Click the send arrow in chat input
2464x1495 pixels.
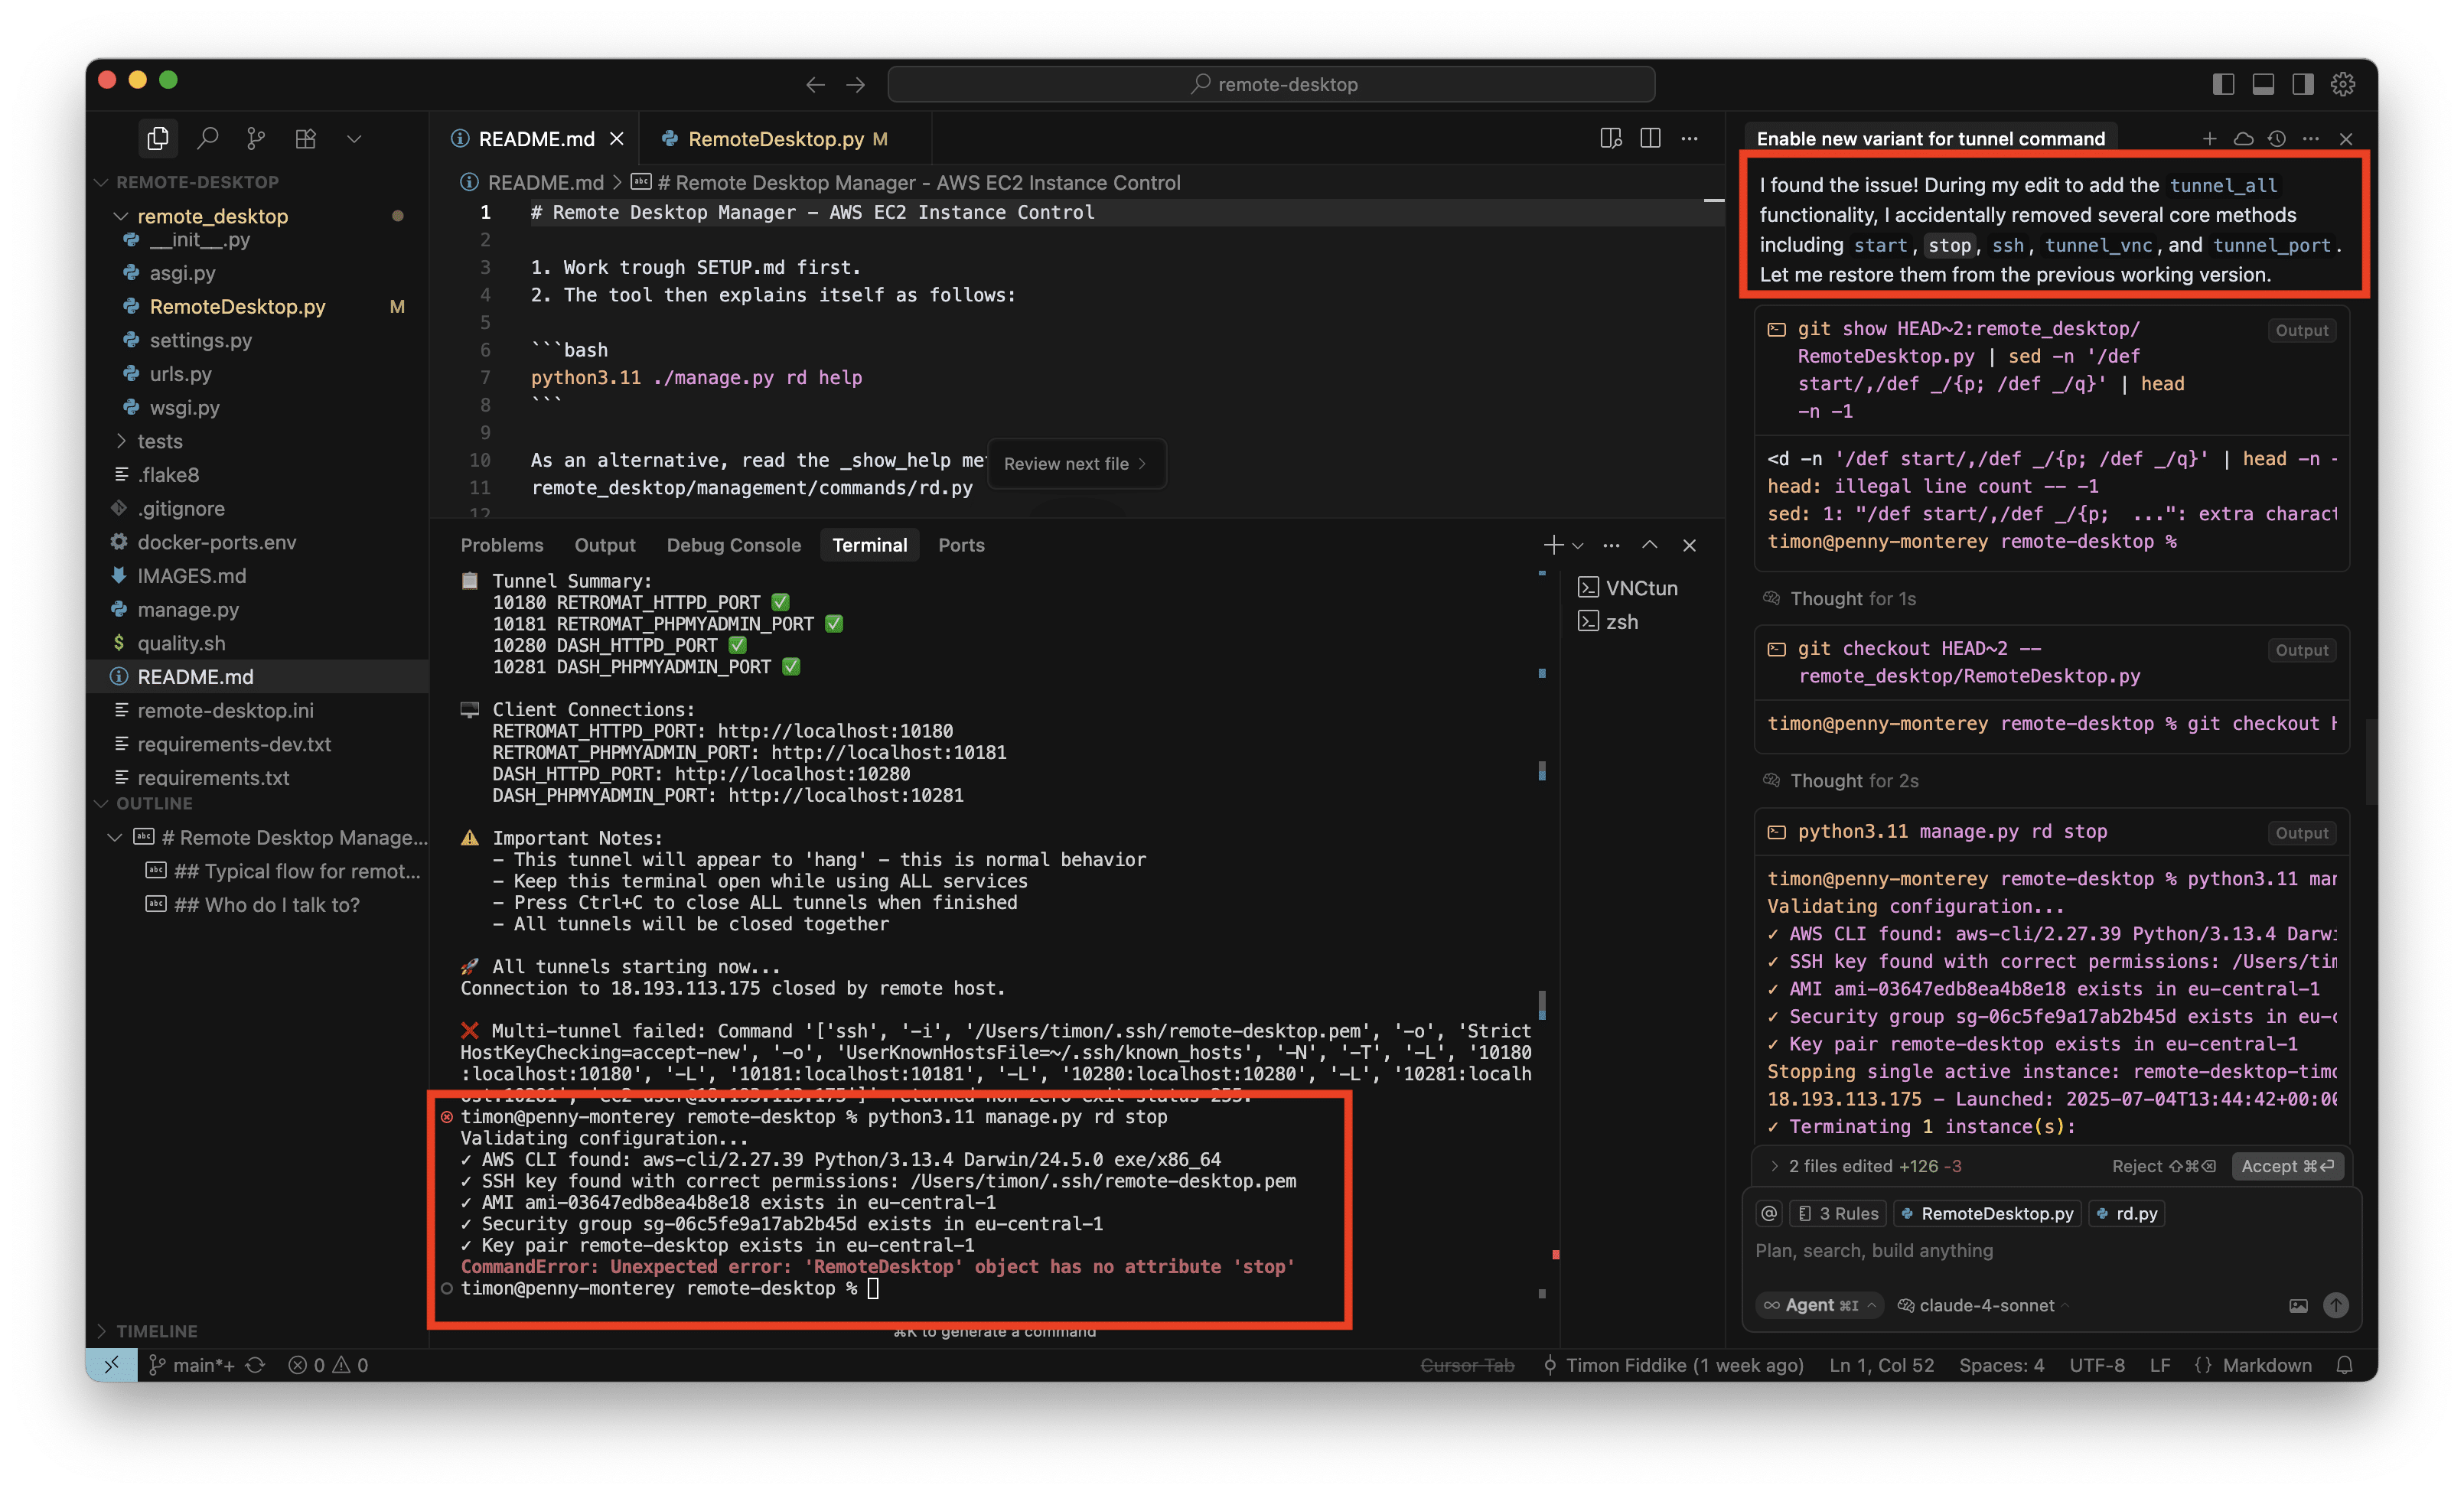tap(2335, 1305)
